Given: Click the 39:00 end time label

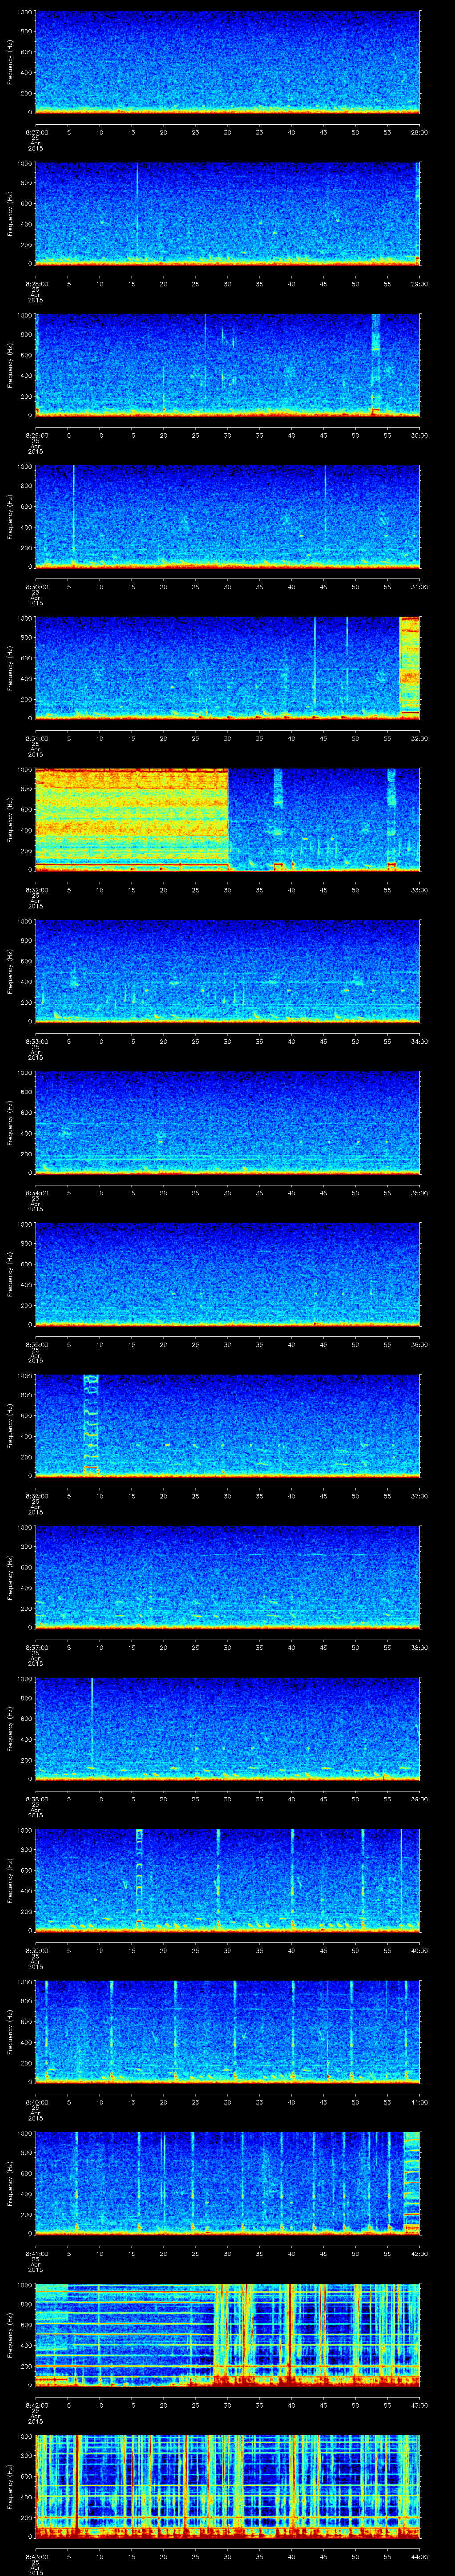Looking at the screenshot, I should tap(420, 1799).
